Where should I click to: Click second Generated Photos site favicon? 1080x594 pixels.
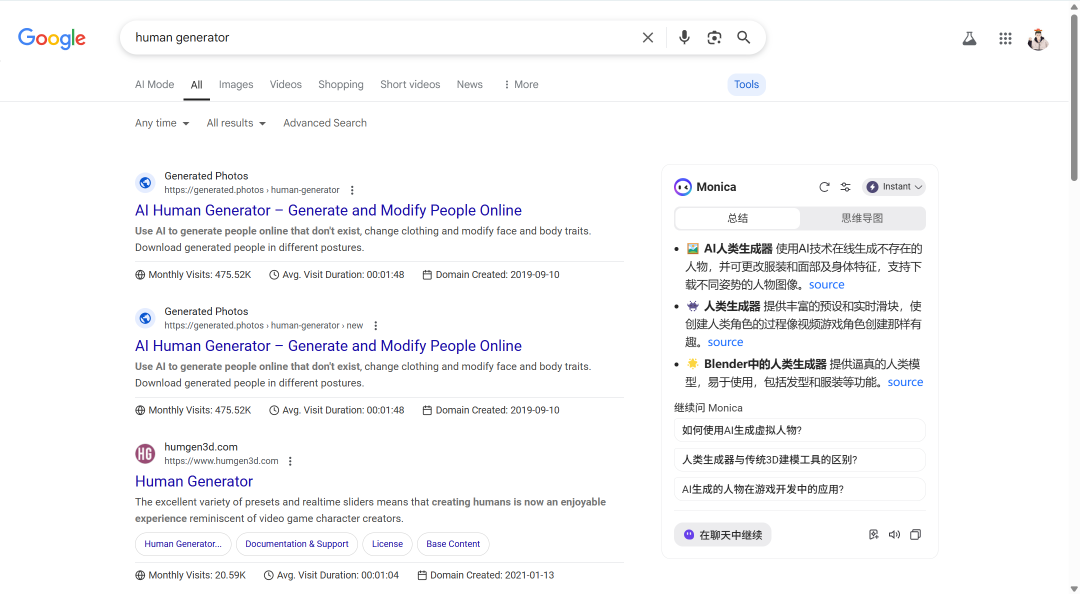click(145, 318)
